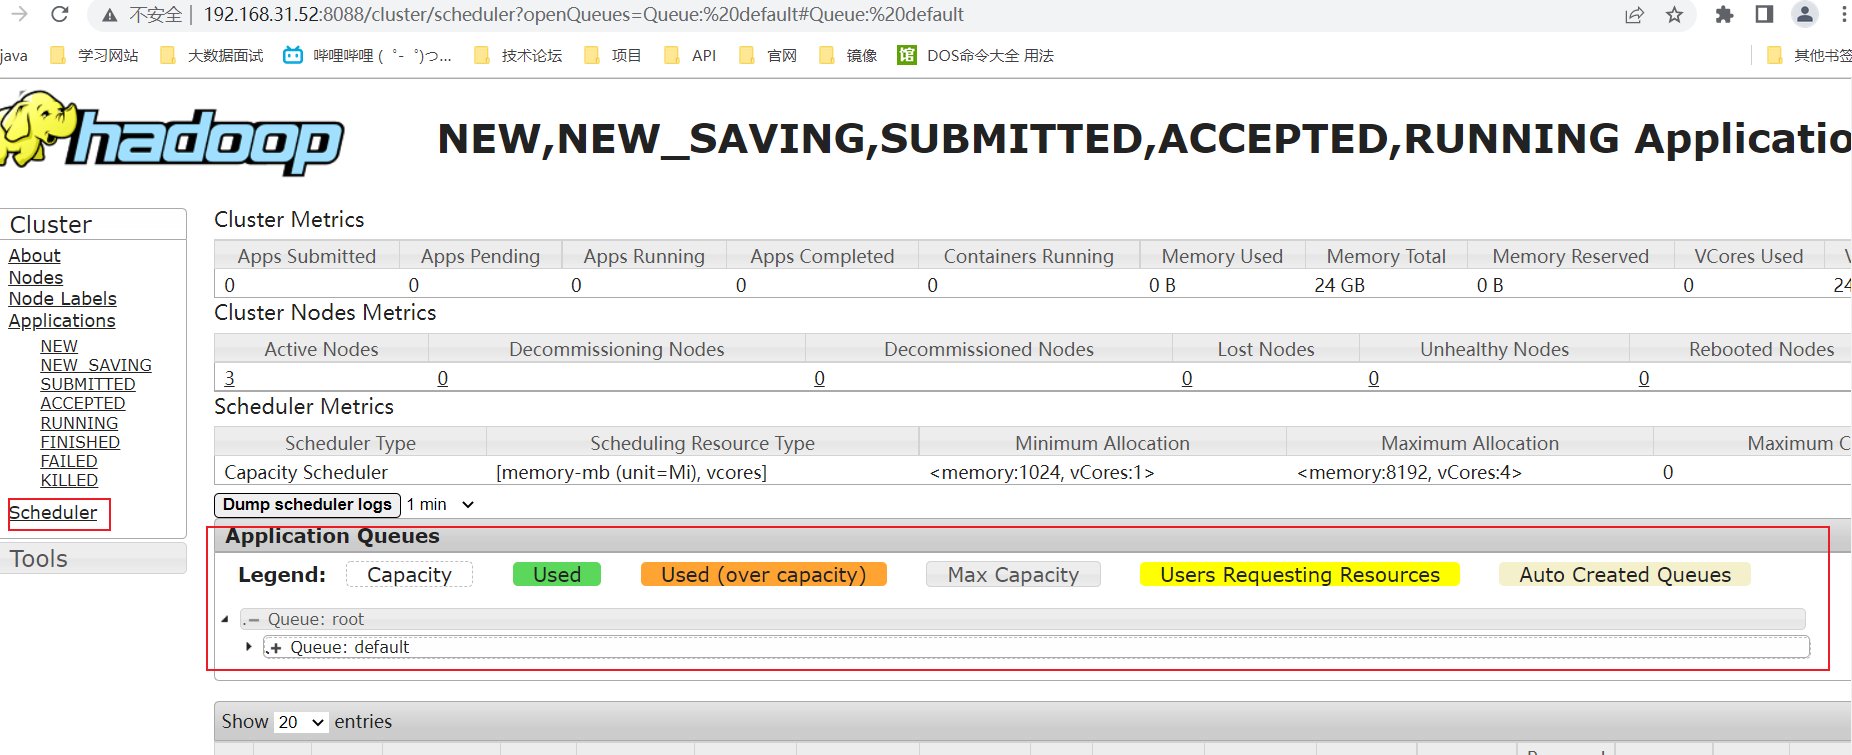Filter applications by RUNNING state
The width and height of the screenshot is (1852, 755).
pyautogui.click(x=79, y=423)
